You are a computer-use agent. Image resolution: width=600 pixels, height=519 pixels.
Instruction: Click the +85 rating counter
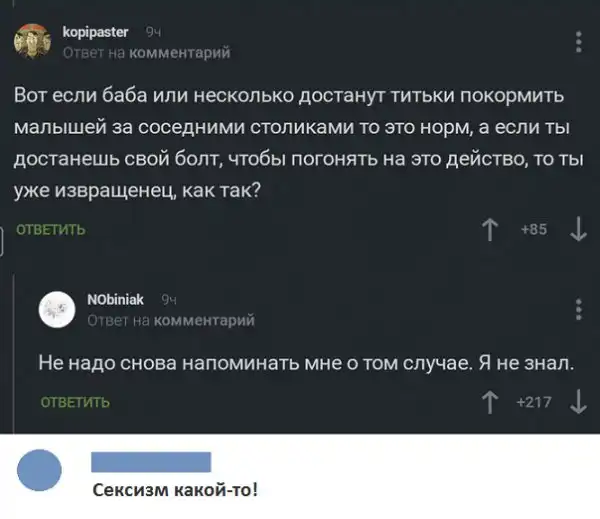coord(537,228)
